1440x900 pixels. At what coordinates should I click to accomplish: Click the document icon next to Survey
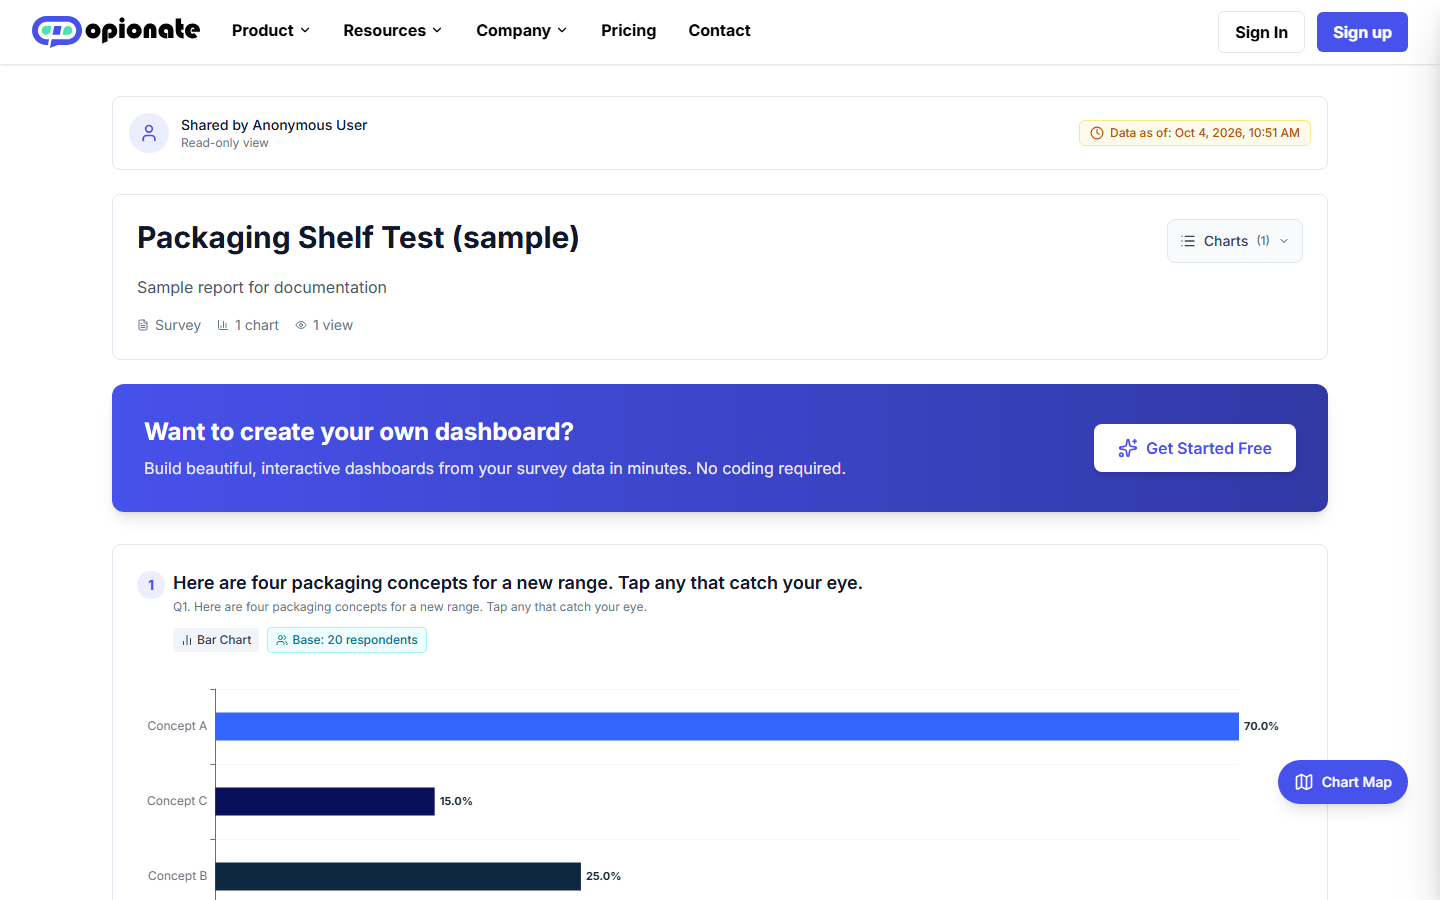point(143,325)
